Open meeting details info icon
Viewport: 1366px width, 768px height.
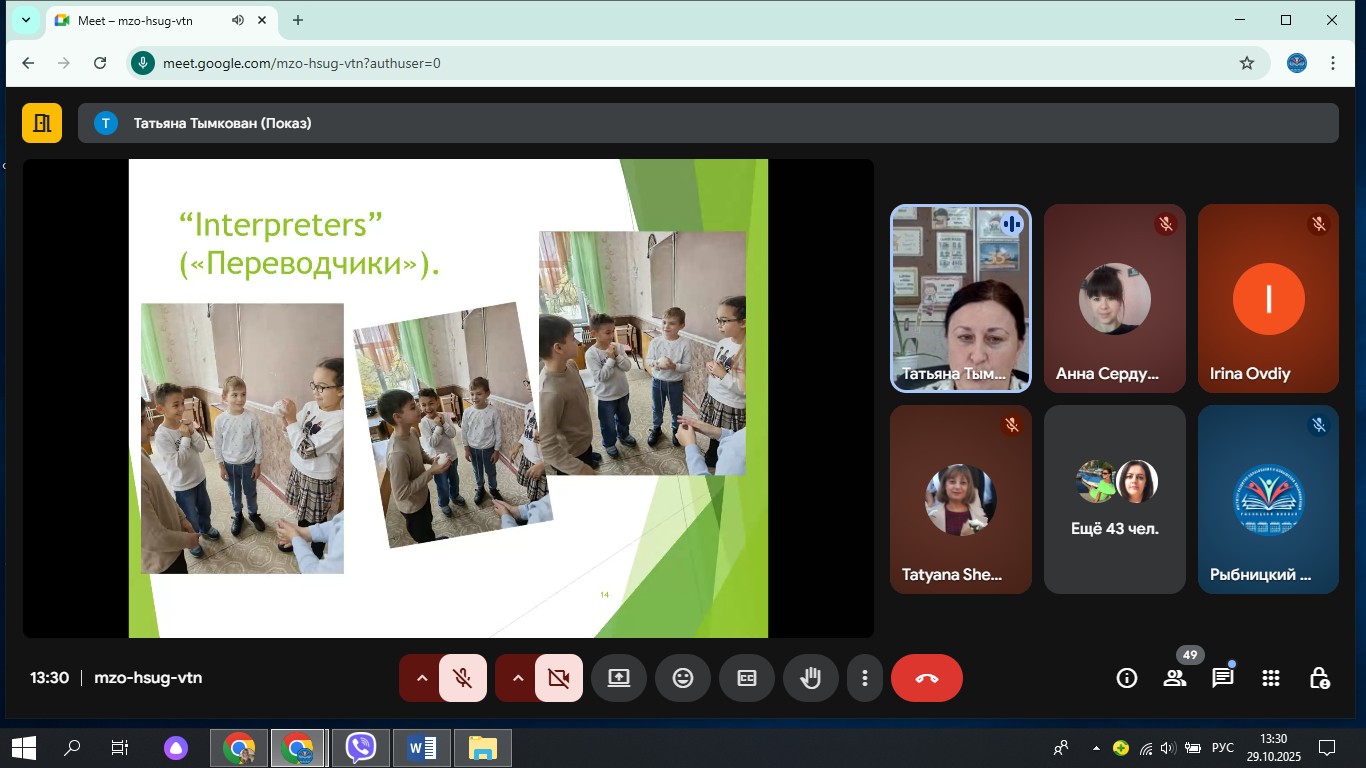(x=1127, y=678)
